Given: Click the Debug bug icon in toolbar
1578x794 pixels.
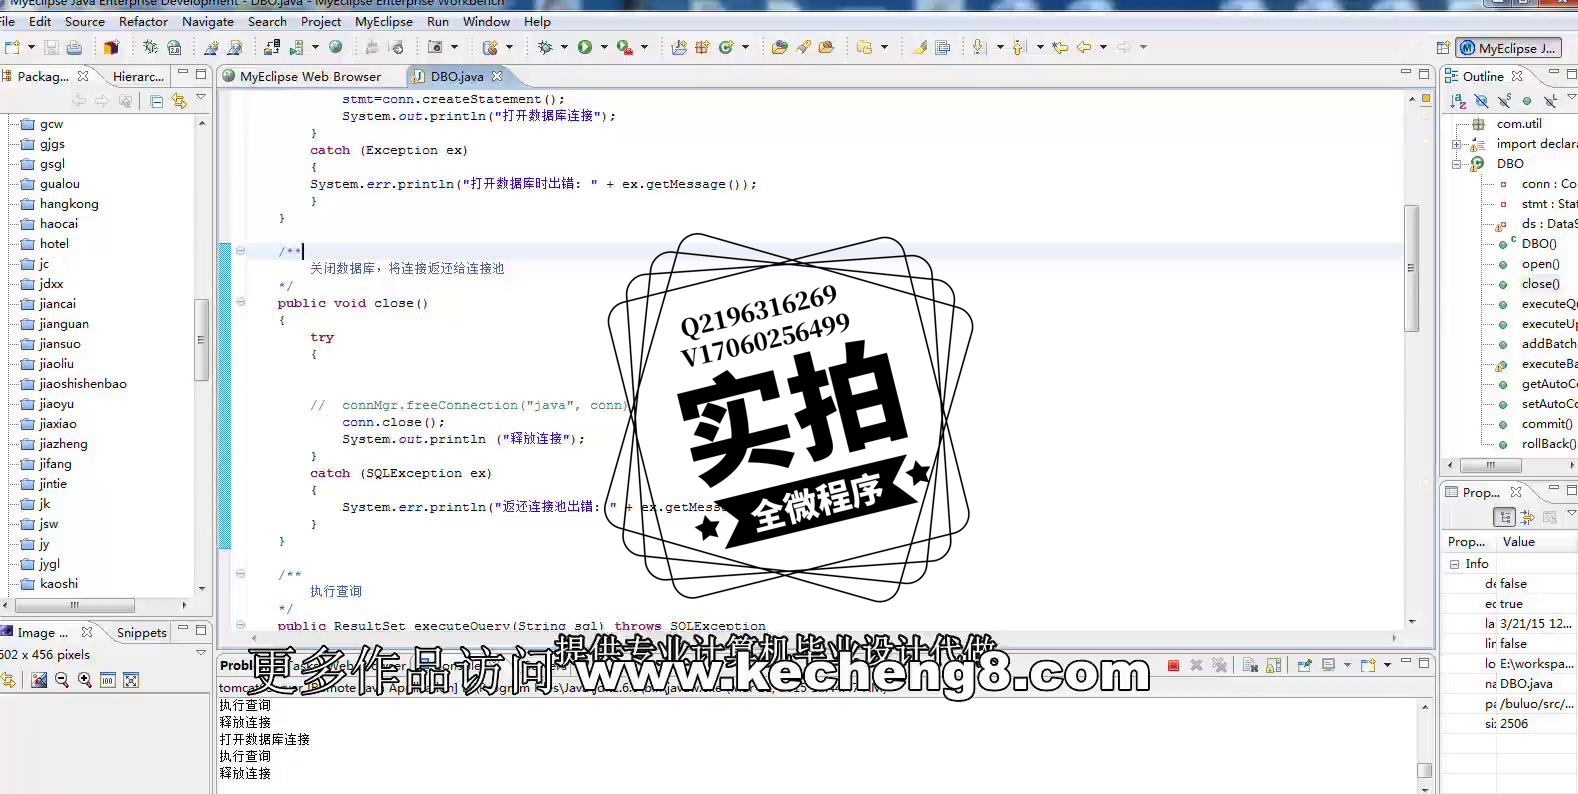Looking at the screenshot, I should click(x=545, y=47).
